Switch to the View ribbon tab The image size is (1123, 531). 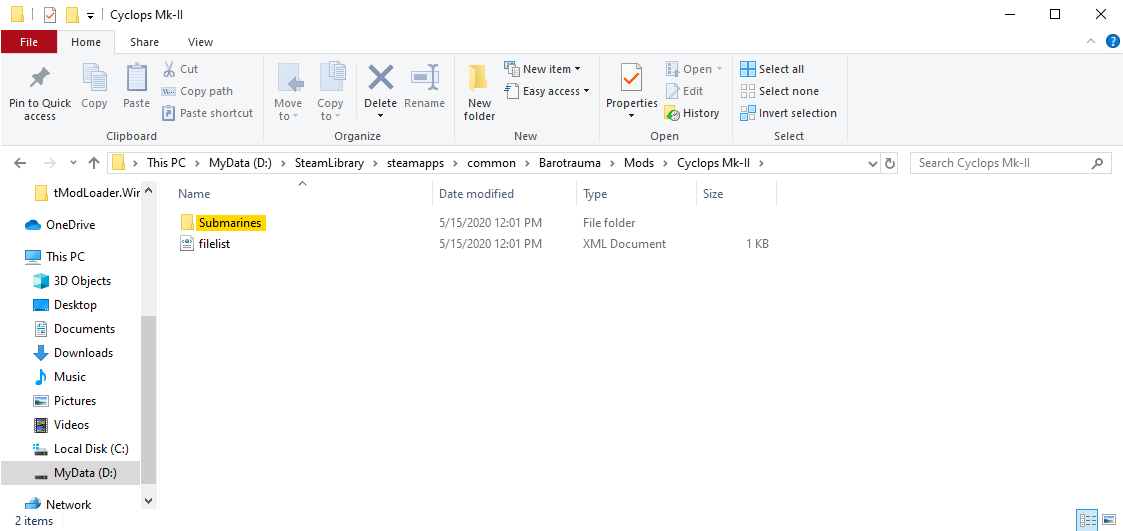pyautogui.click(x=200, y=42)
